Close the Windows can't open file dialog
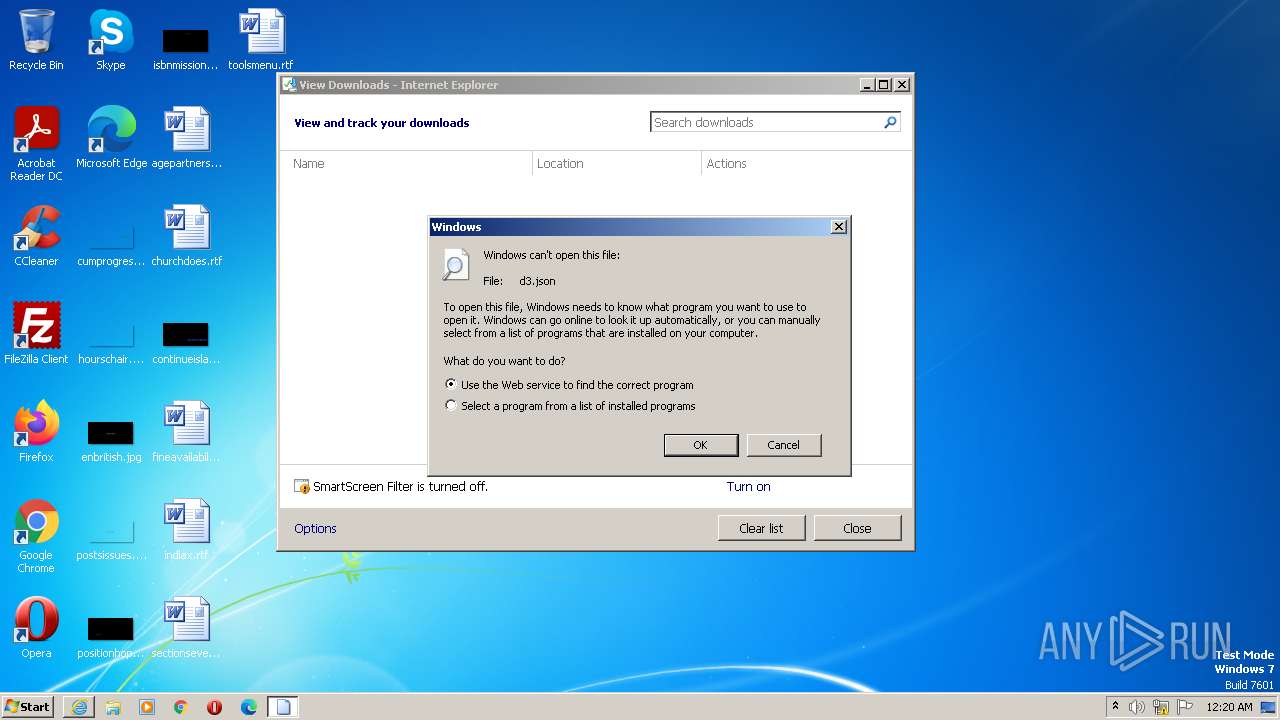This screenshot has width=1280, height=720. tap(839, 227)
